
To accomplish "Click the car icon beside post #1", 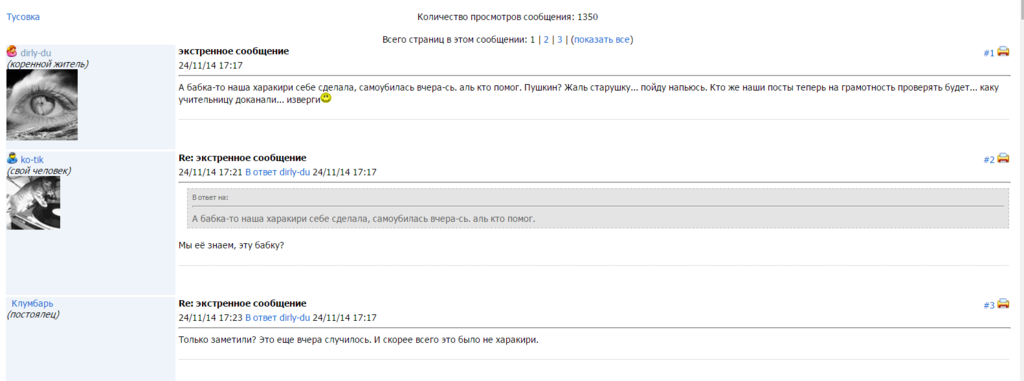I will pyautogui.click(x=1003, y=52).
